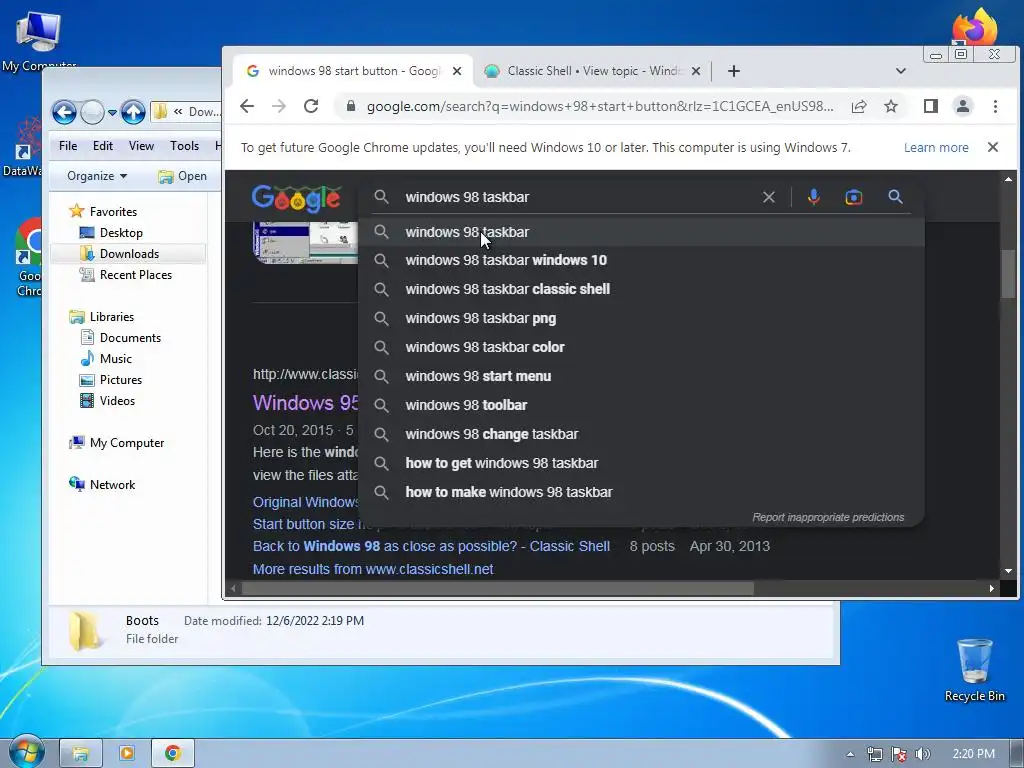This screenshot has width=1024, height=768.
Task: Choose suggestion windows 98 toolbar
Action: (x=641, y=405)
